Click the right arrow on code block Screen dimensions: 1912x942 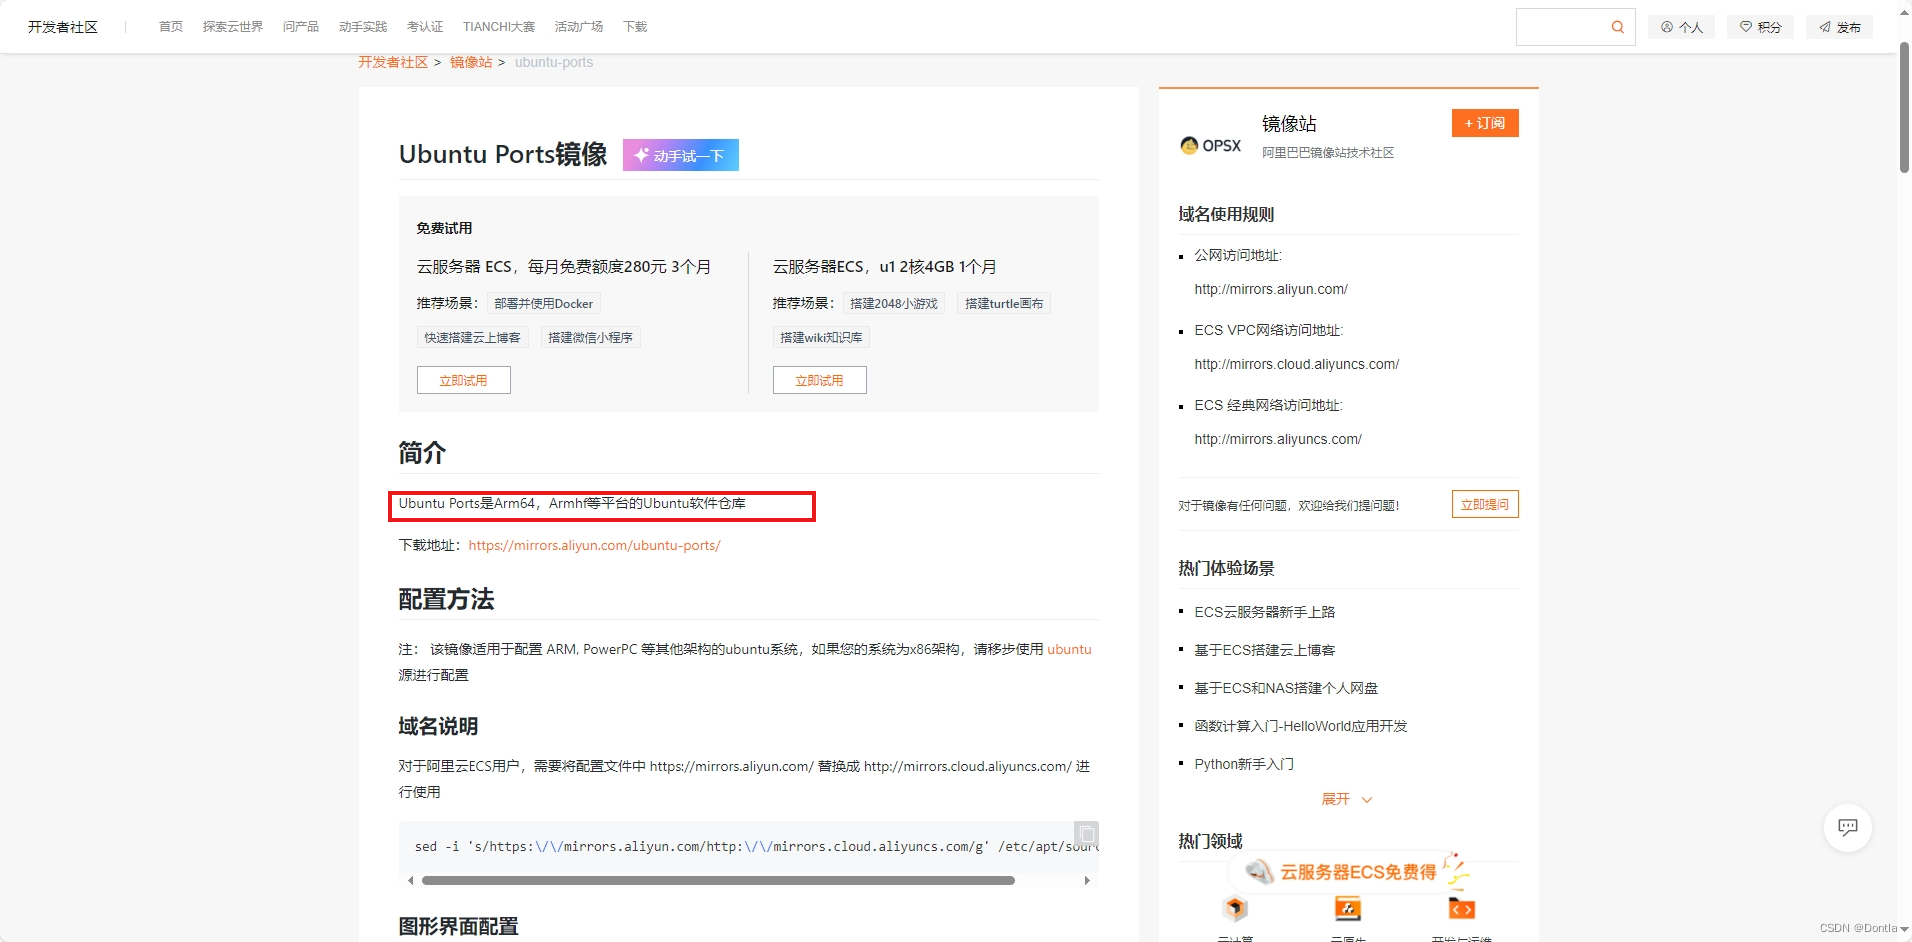pyautogui.click(x=1087, y=881)
